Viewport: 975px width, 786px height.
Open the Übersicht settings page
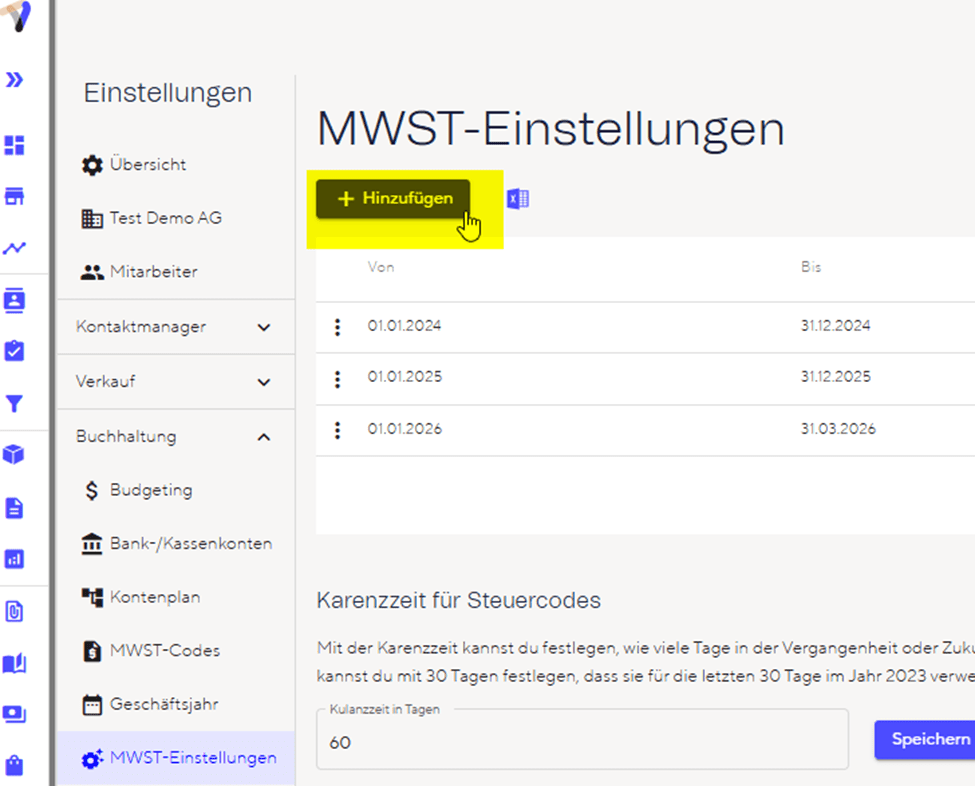[147, 165]
